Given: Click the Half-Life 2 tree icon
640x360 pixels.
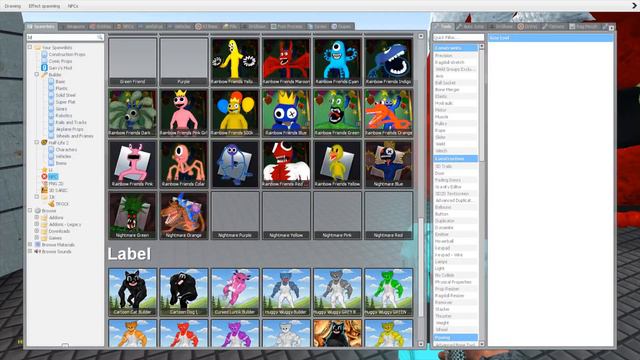Looking at the screenshot, I should pyautogui.click(x=44, y=142).
